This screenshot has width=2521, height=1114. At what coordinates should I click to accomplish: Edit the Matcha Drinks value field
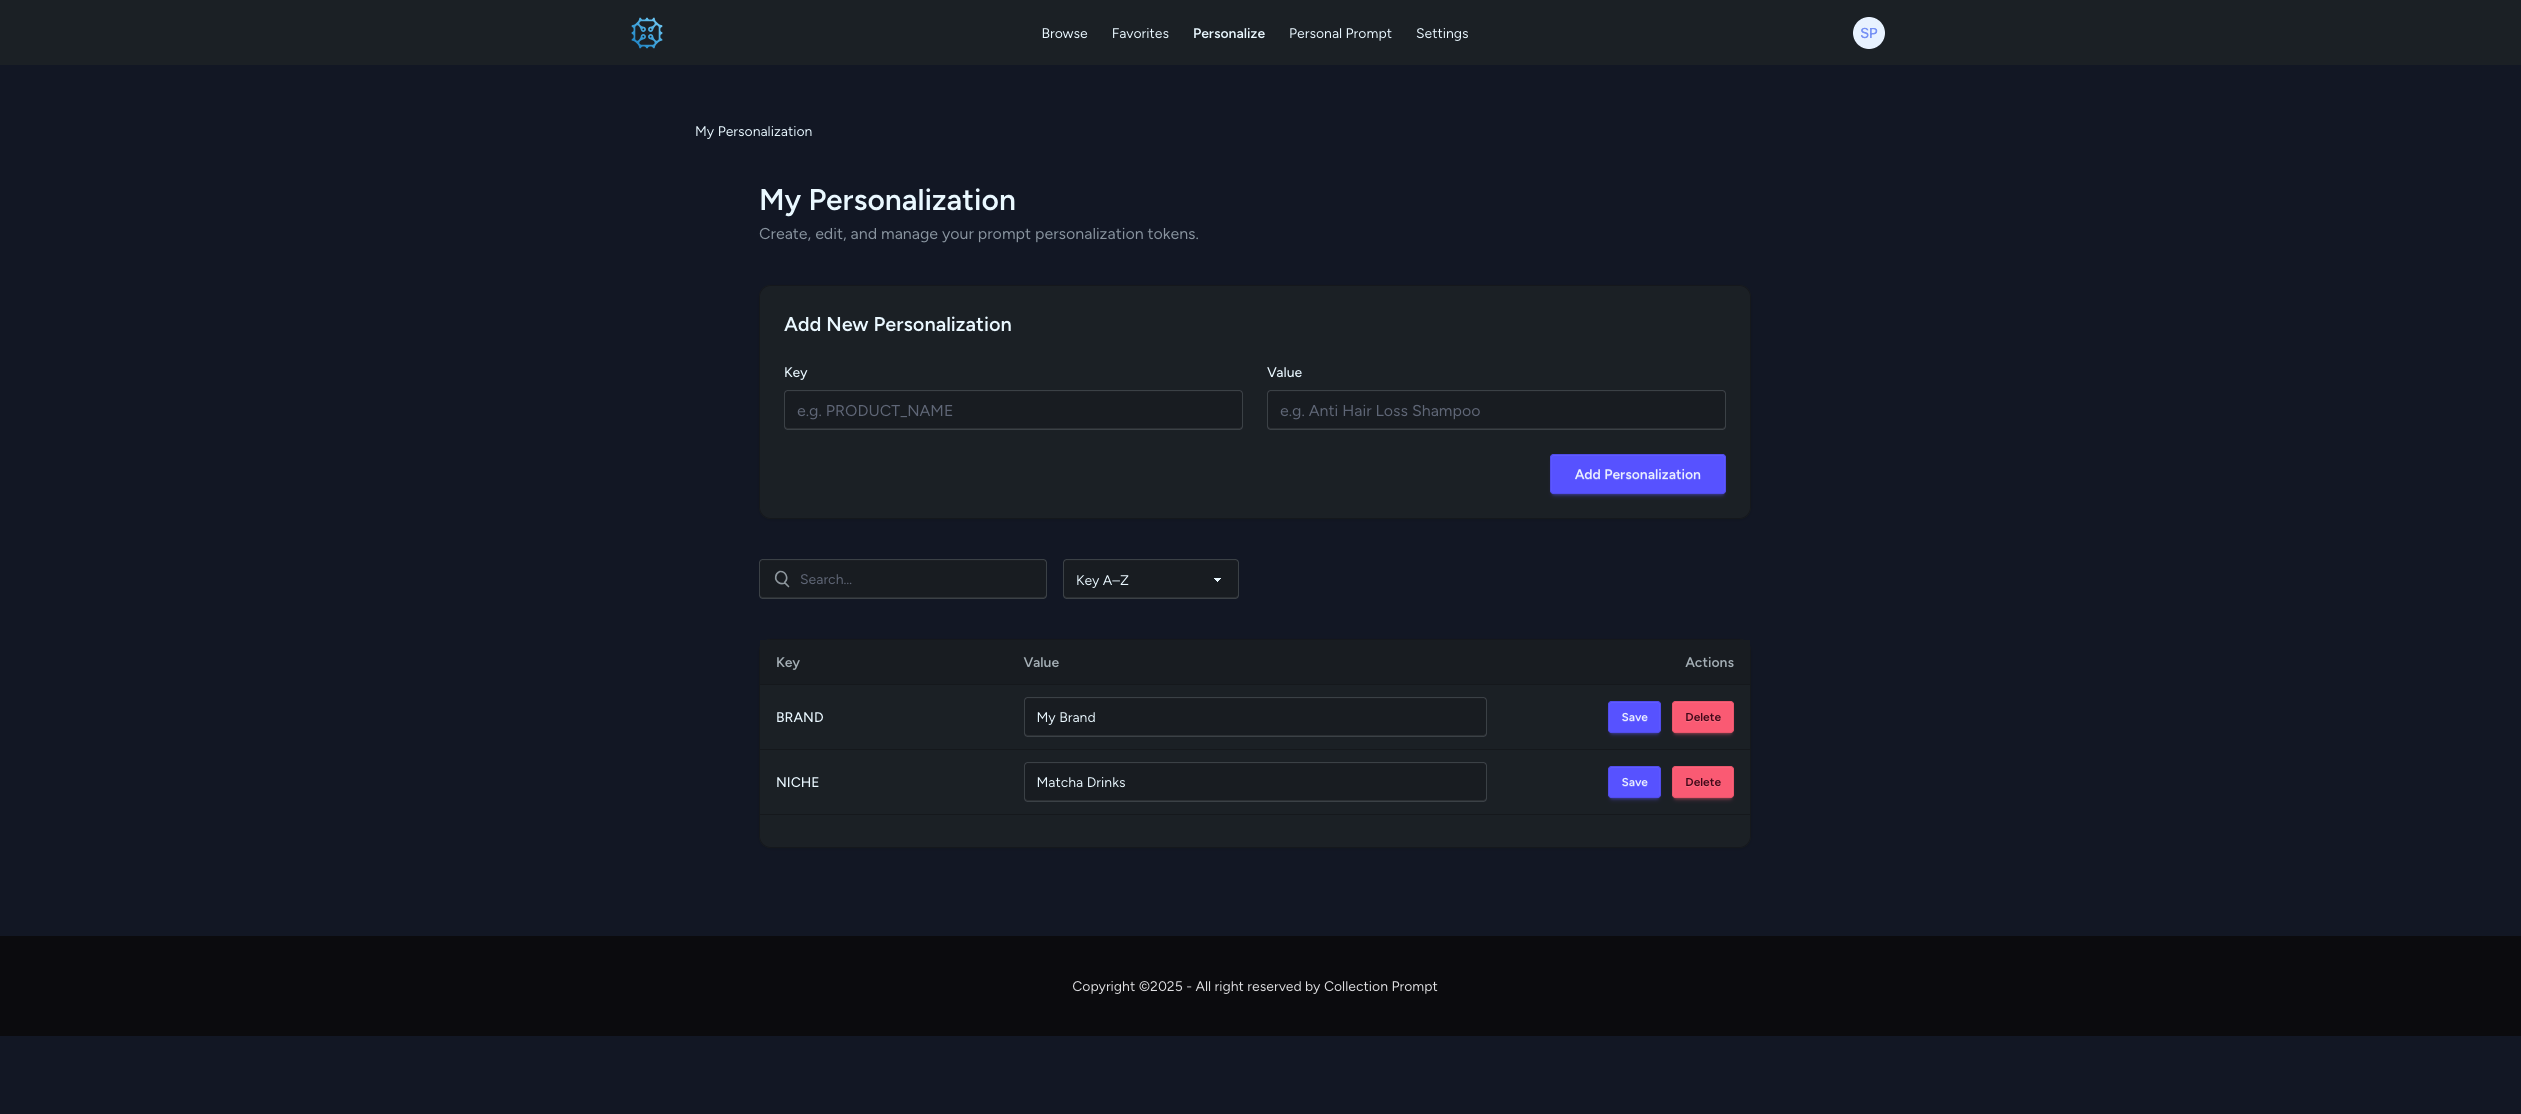pyautogui.click(x=1255, y=782)
